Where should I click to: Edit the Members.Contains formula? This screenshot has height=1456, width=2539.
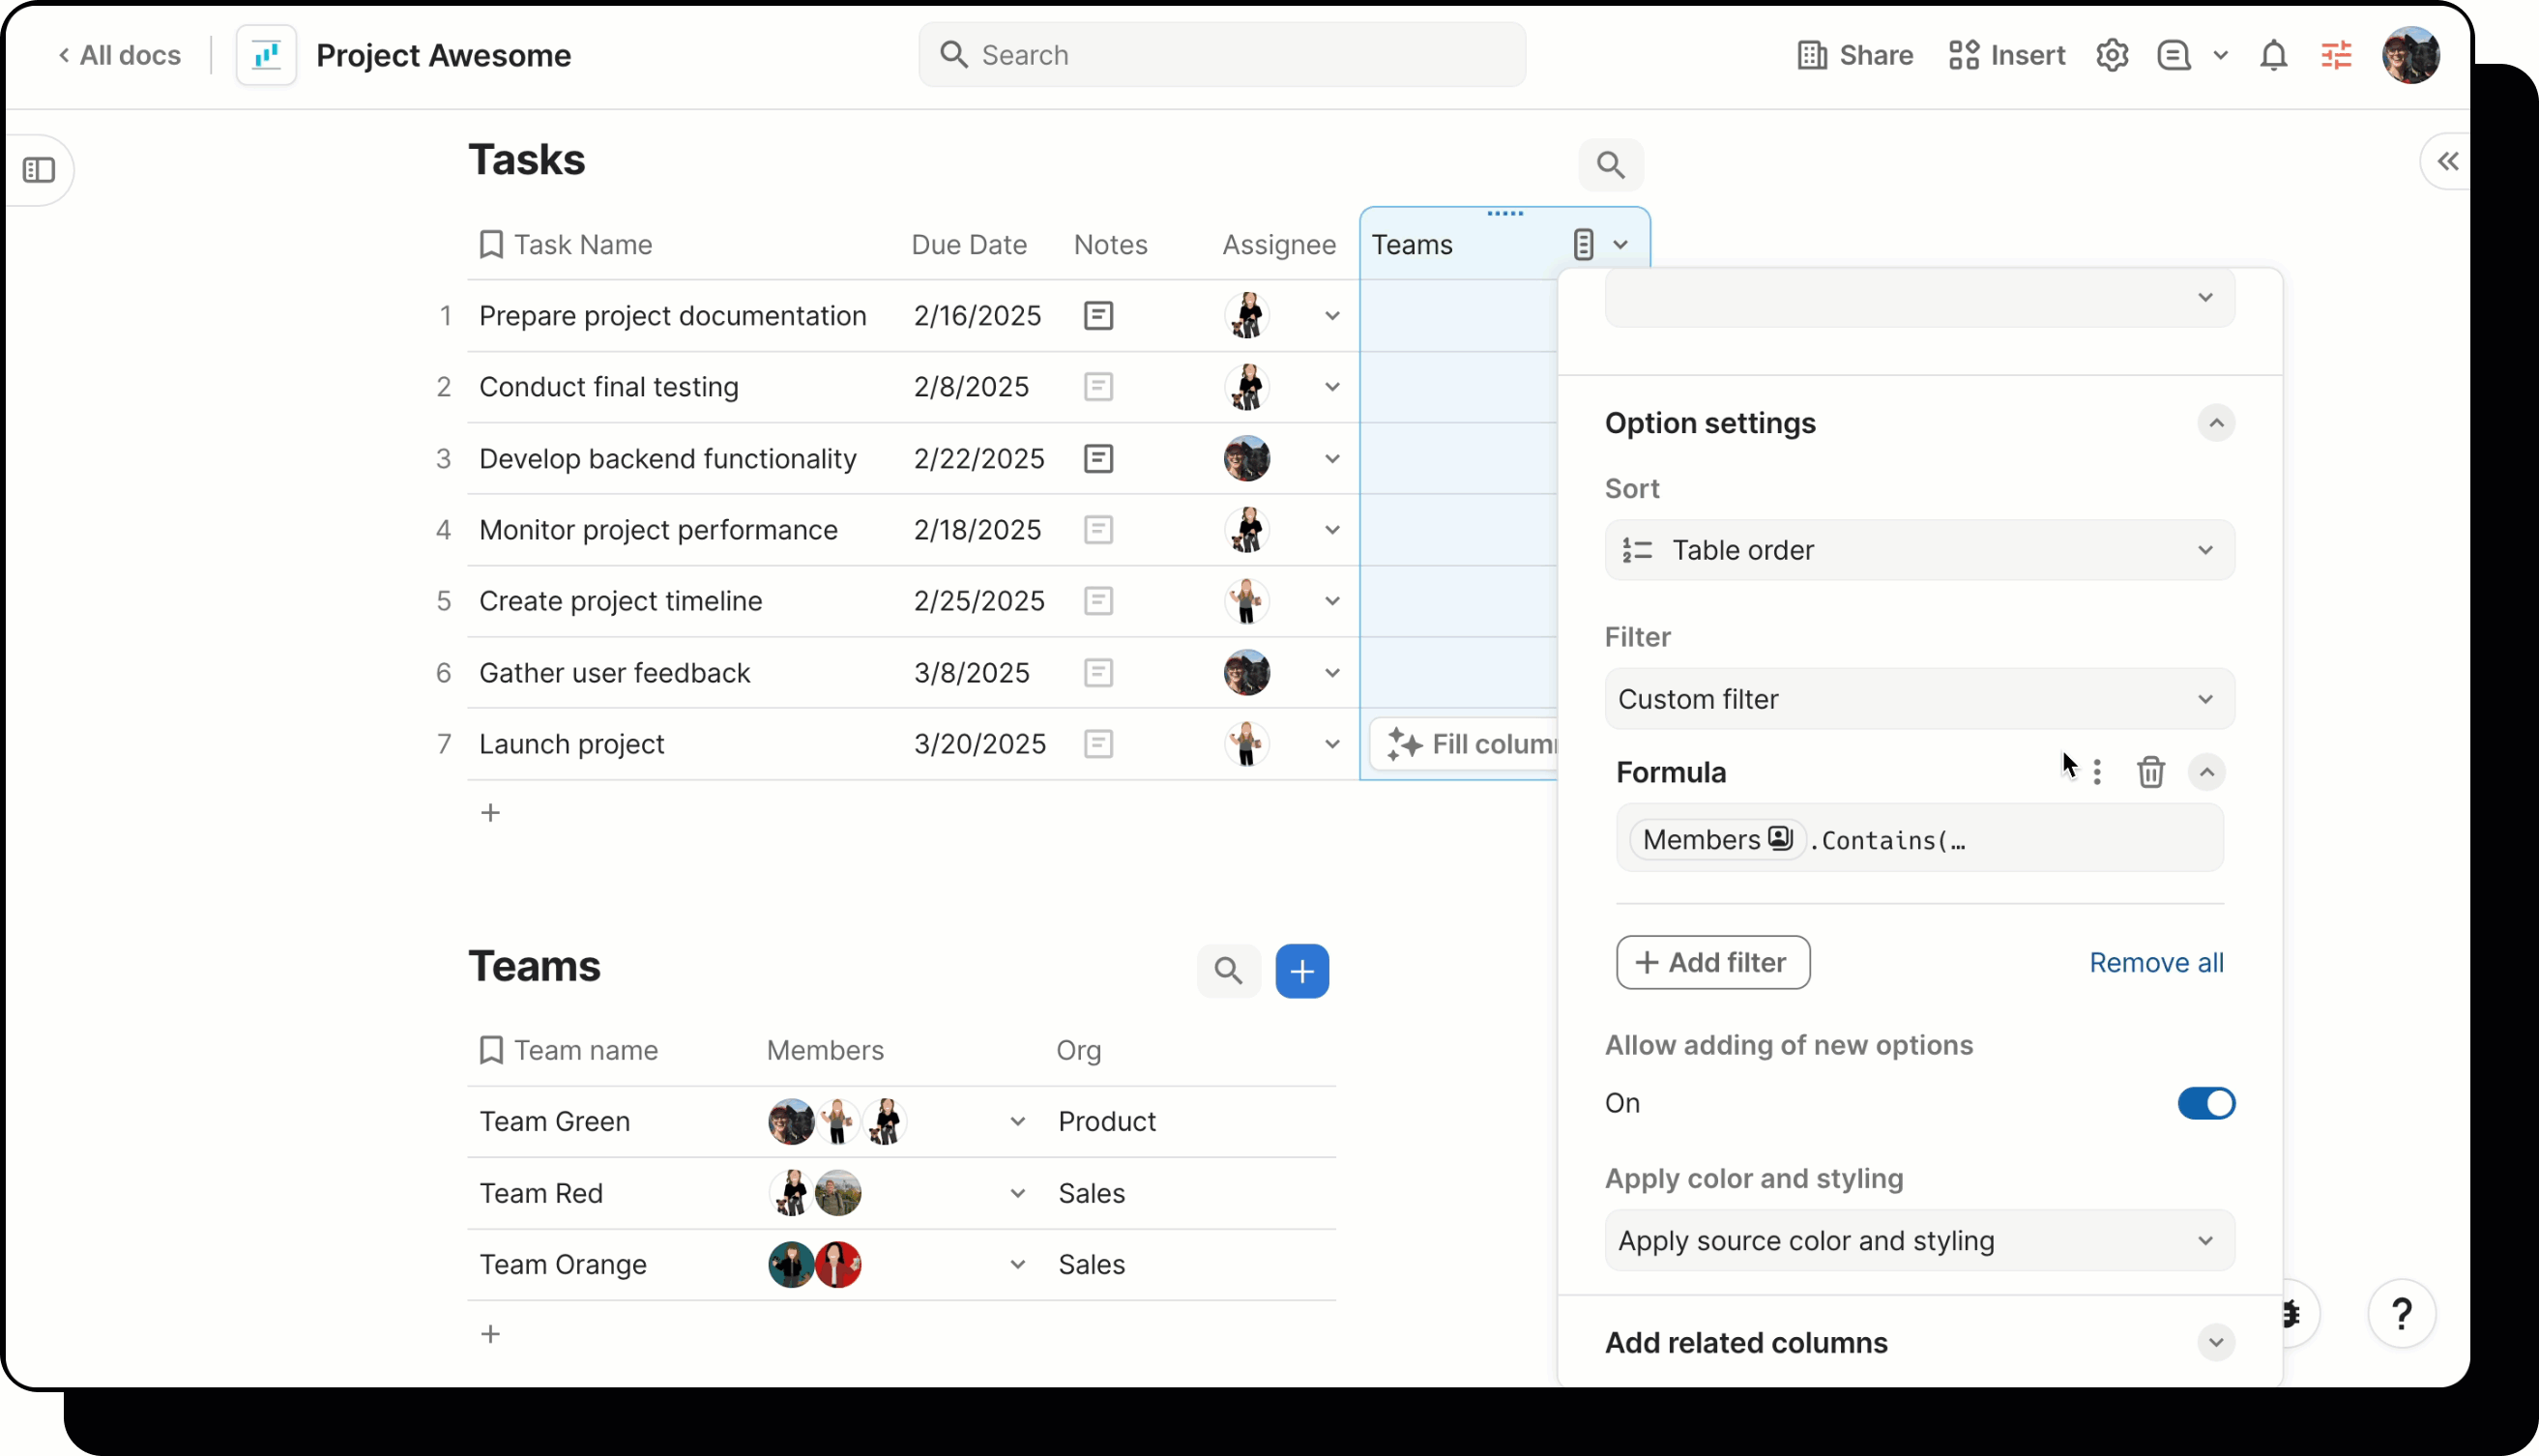click(1919, 839)
